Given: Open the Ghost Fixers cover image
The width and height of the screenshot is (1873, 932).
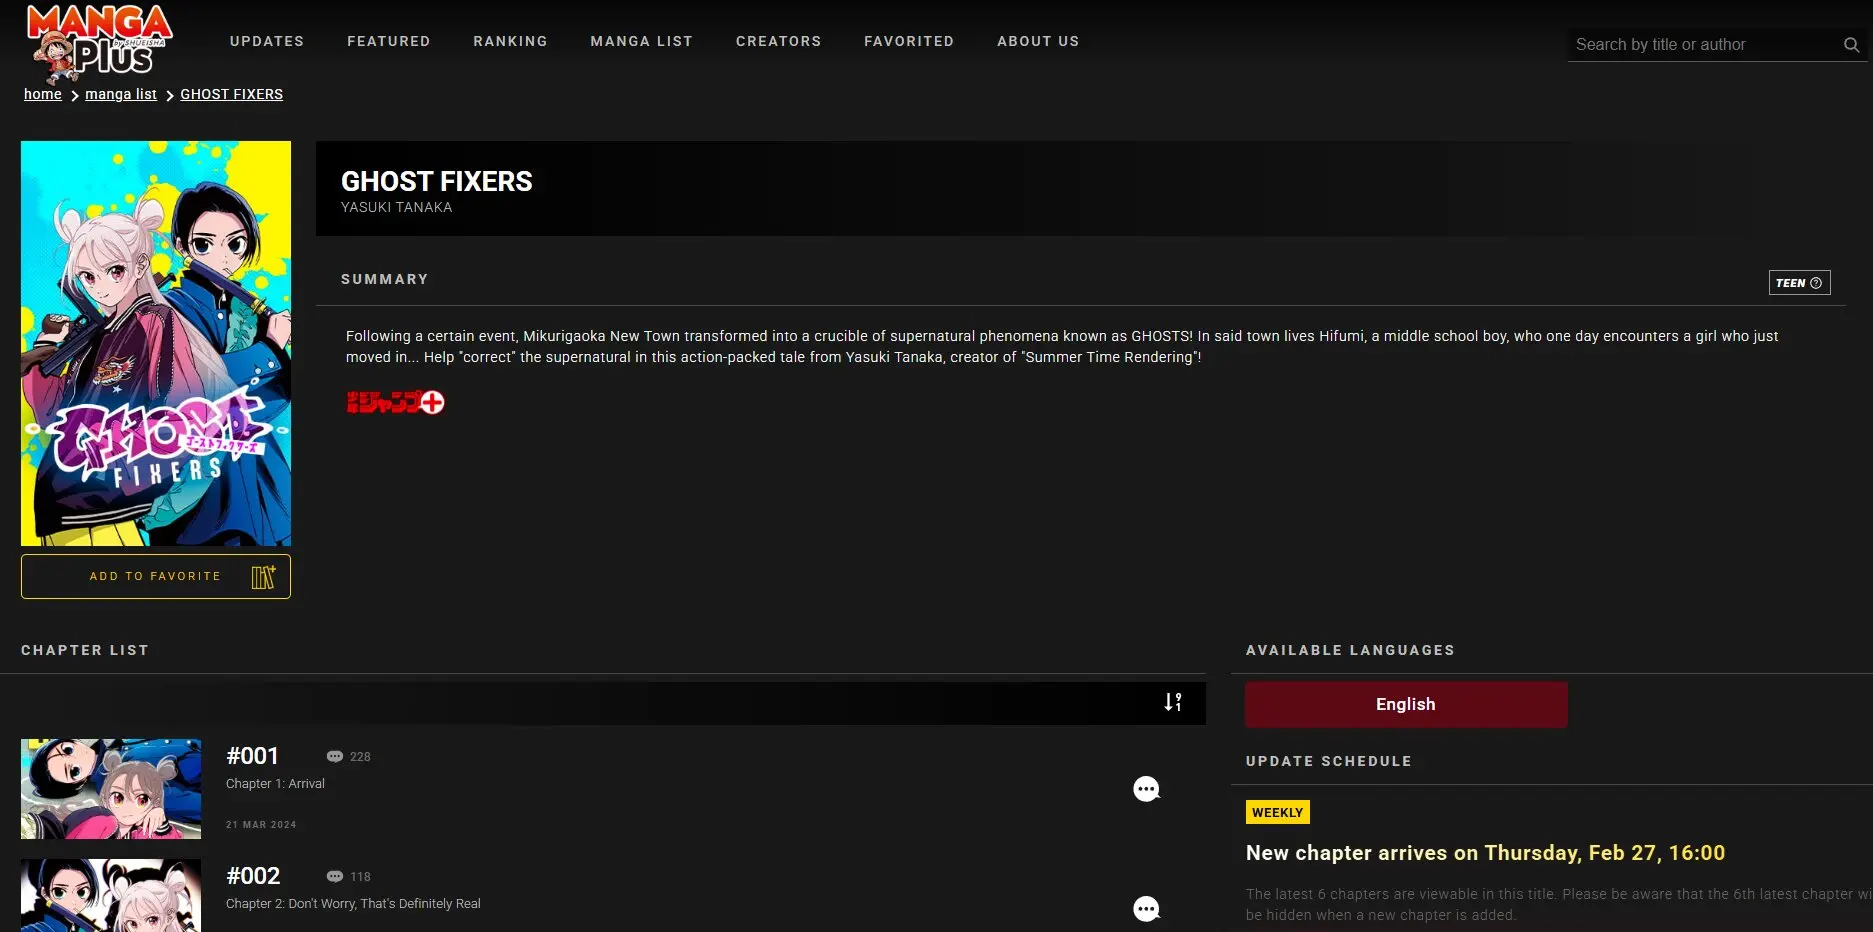Looking at the screenshot, I should pyautogui.click(x=156, y=343).
